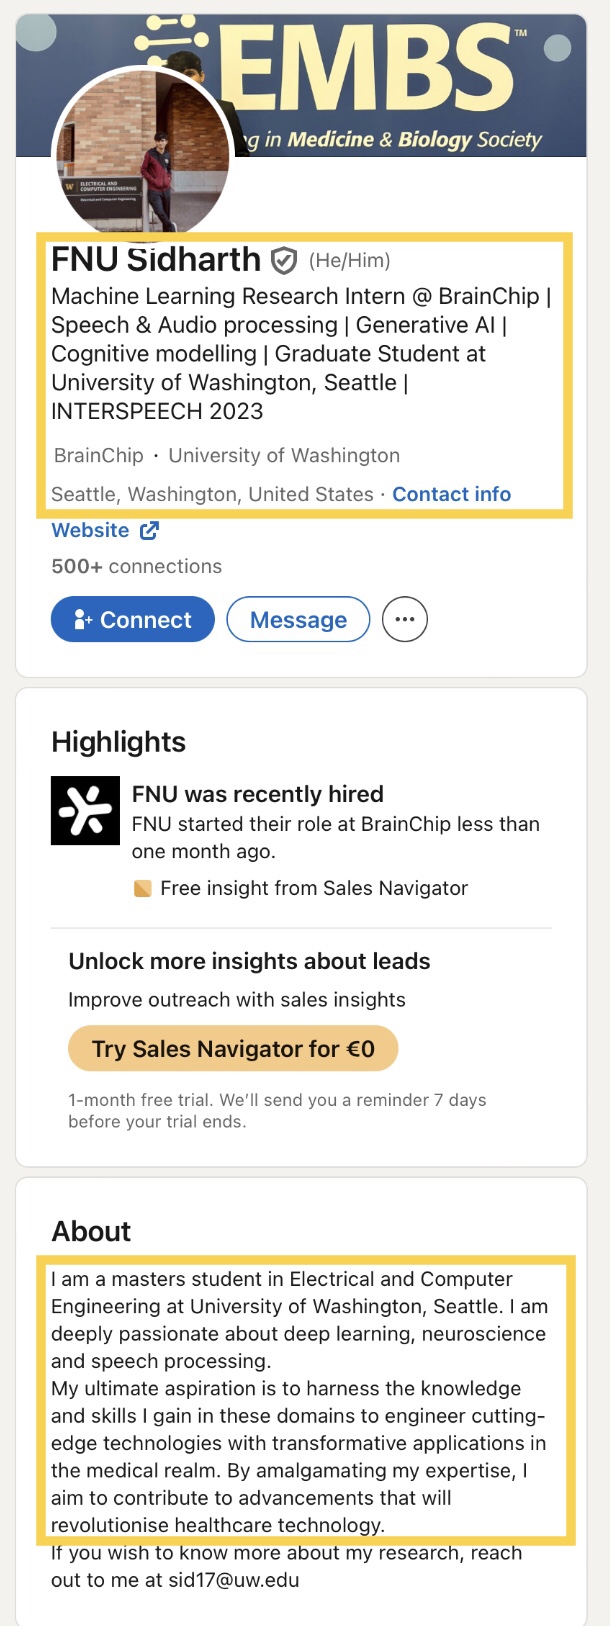Open the three-dot More actions menu

tap(405, 620)
